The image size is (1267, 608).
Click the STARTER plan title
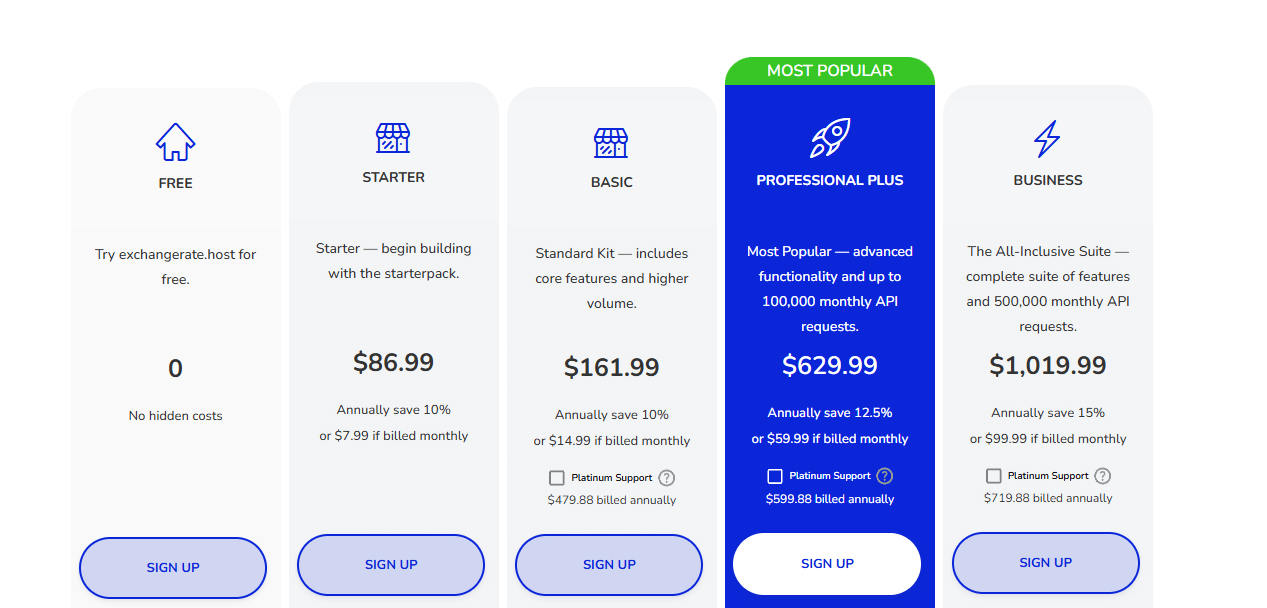click(393, 176)
